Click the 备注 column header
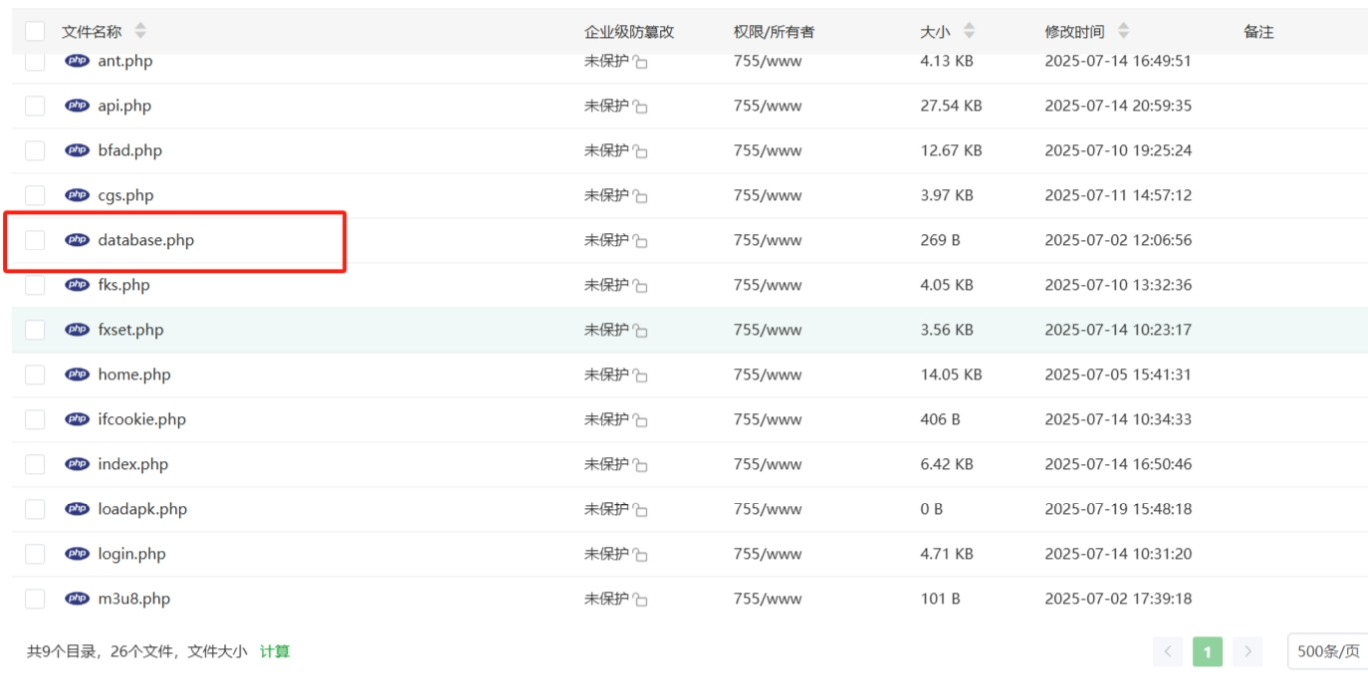Image resolution: width=1368 pixels, height=682 pixels. point(1259,32)
